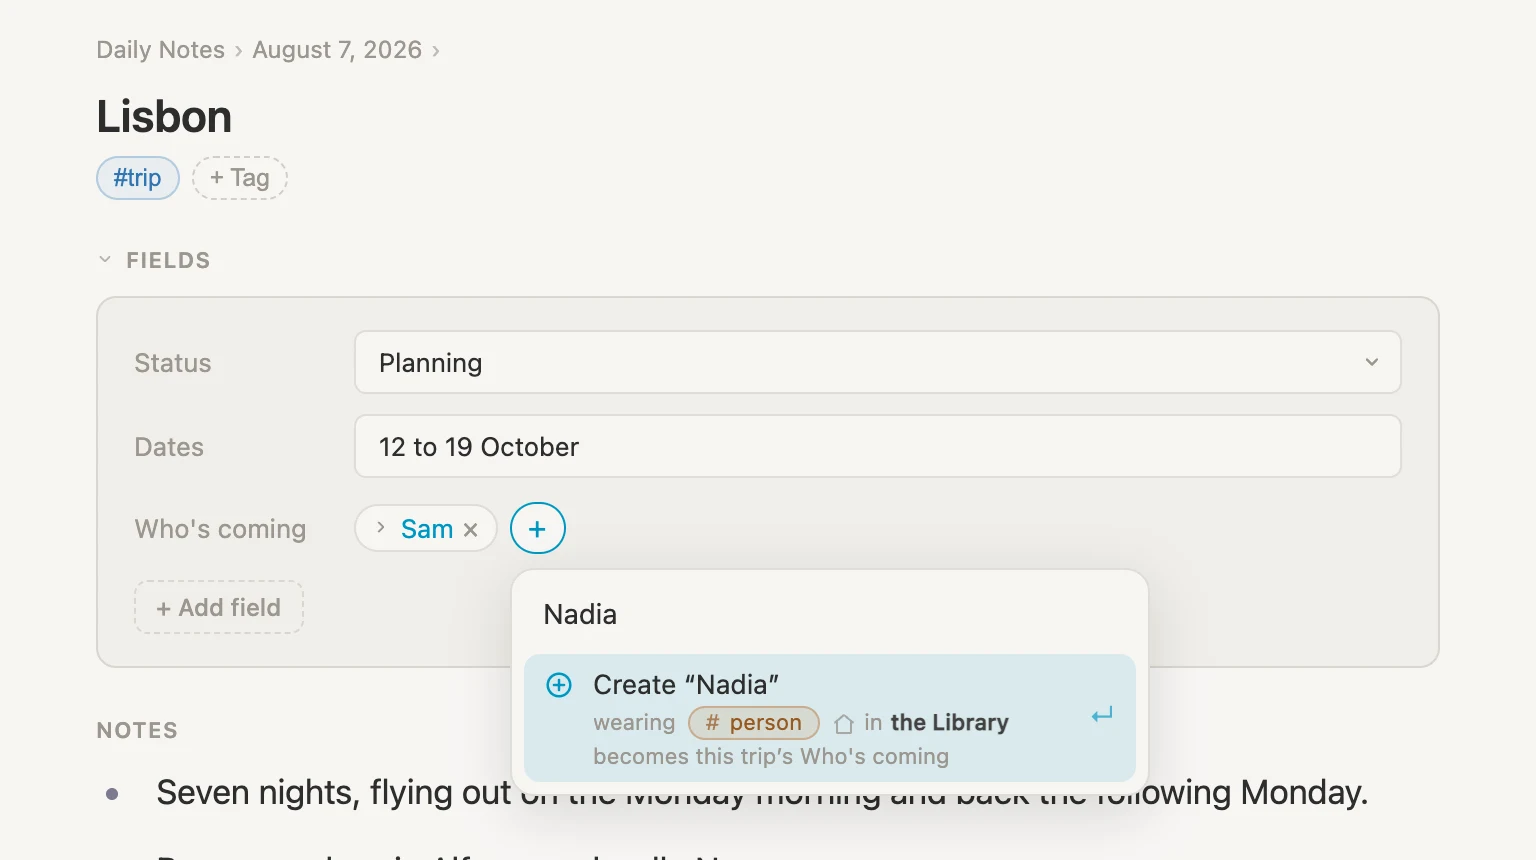Viewport: 1536px width, 860px height.
Task: Click the Add field button
Action: click(x=219, y=607)
